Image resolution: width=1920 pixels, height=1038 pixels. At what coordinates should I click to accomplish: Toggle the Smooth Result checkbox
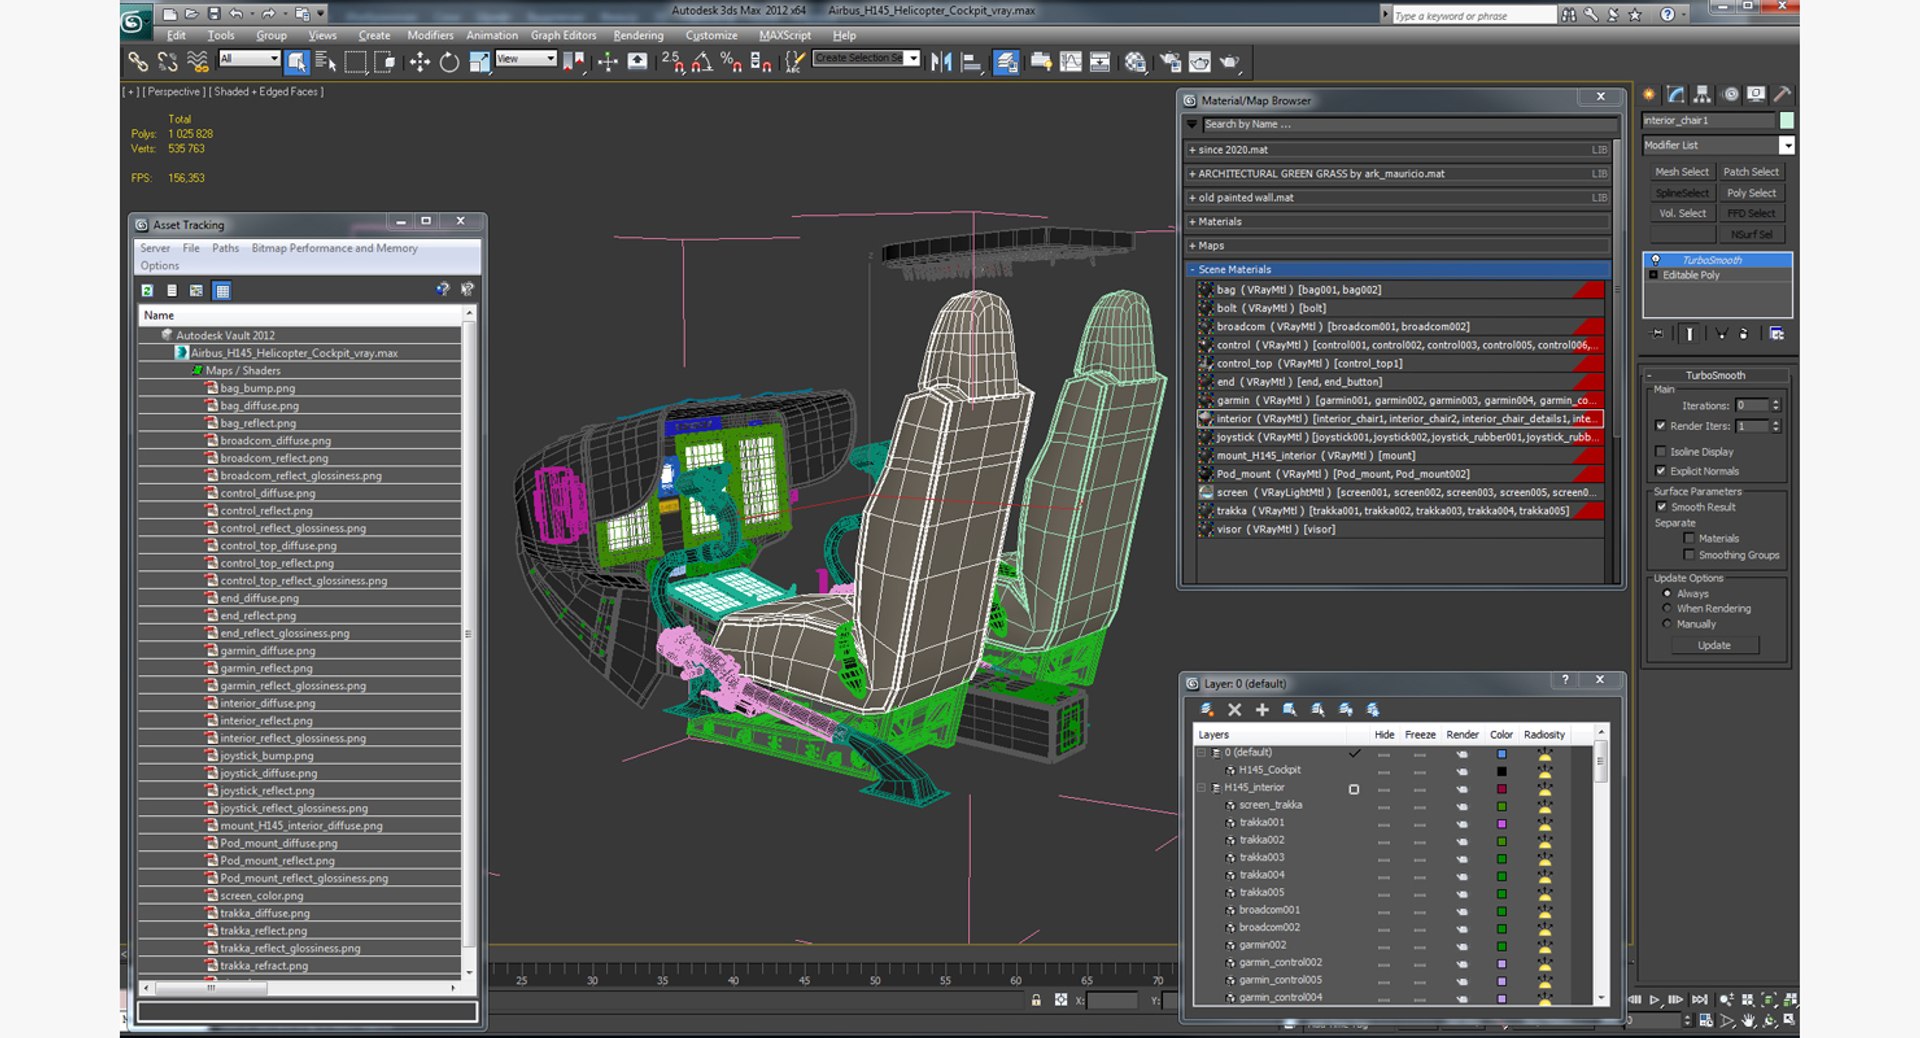tap(1661, 507)
